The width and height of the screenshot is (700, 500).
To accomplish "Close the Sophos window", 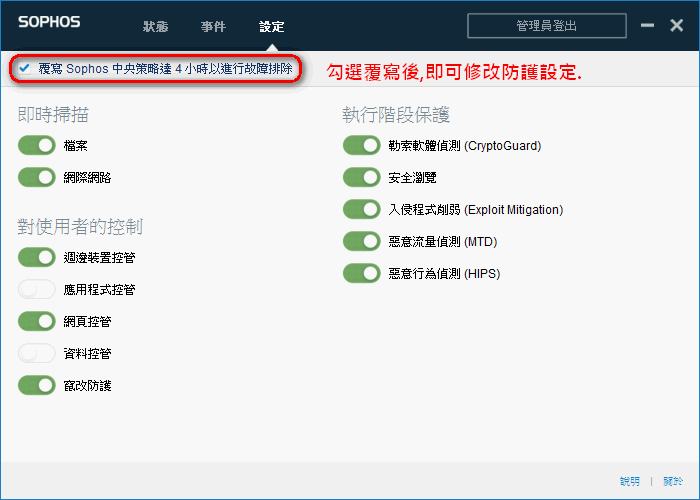I will tap(677, 25).
